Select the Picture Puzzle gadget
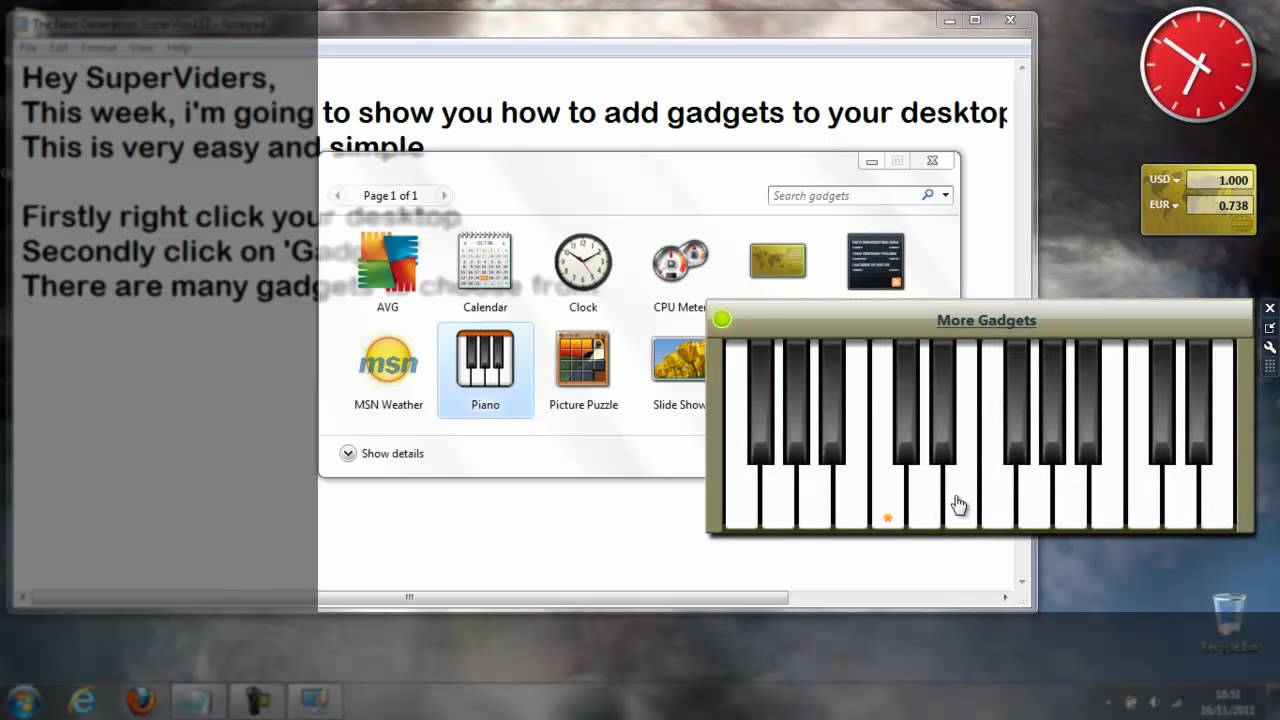 point(583,371)
